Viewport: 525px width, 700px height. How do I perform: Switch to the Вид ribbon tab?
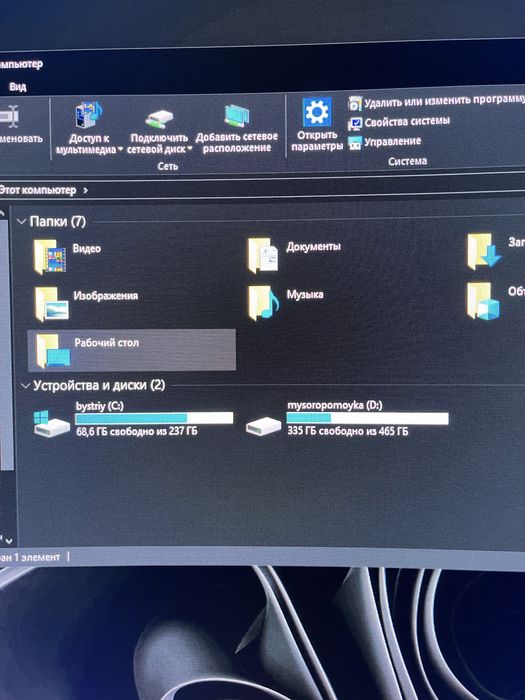click(17, 87)
